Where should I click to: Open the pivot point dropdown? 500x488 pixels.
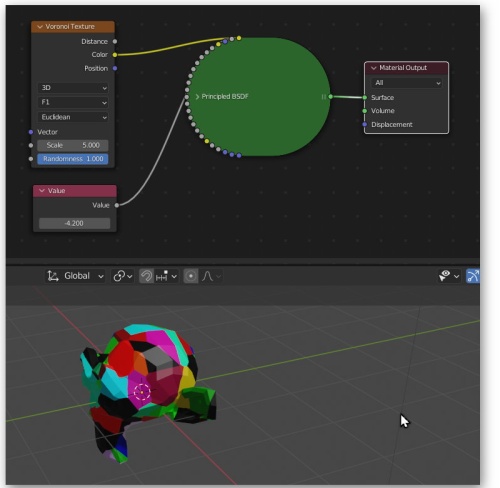tap(123, 276)
